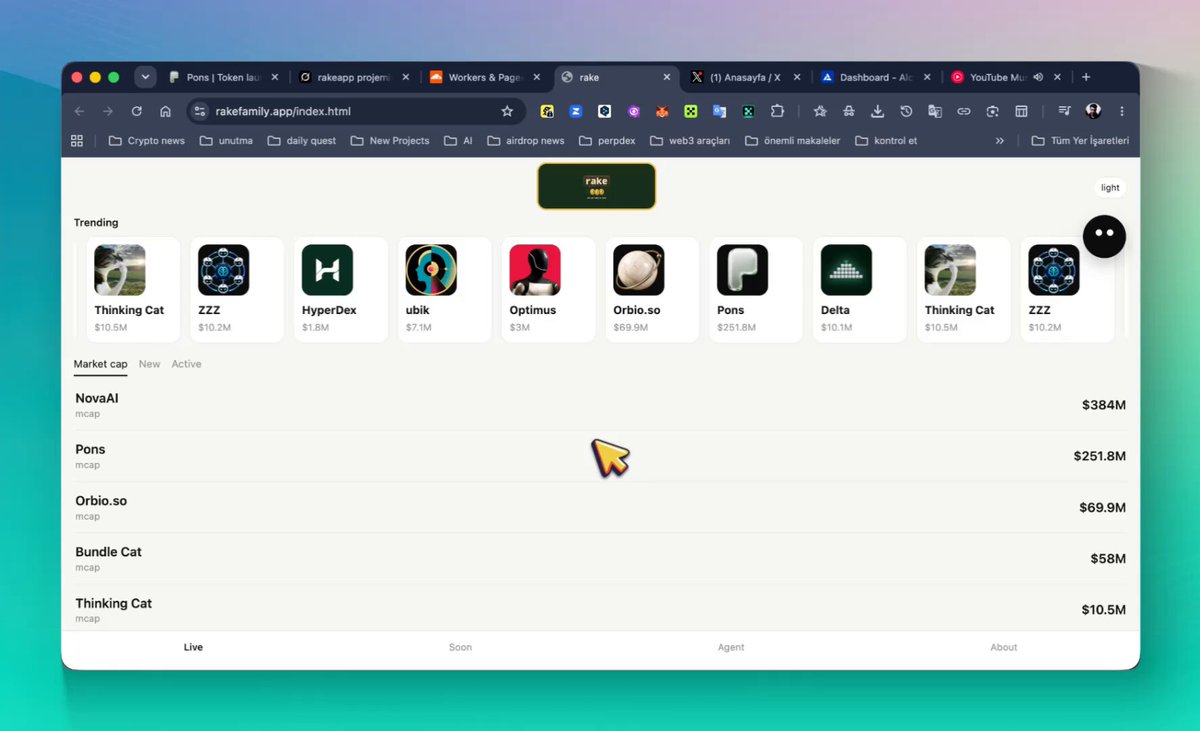Open the Chrome extensions puzzle menu
1200x731 pixels.
click(x=777, y=111)
